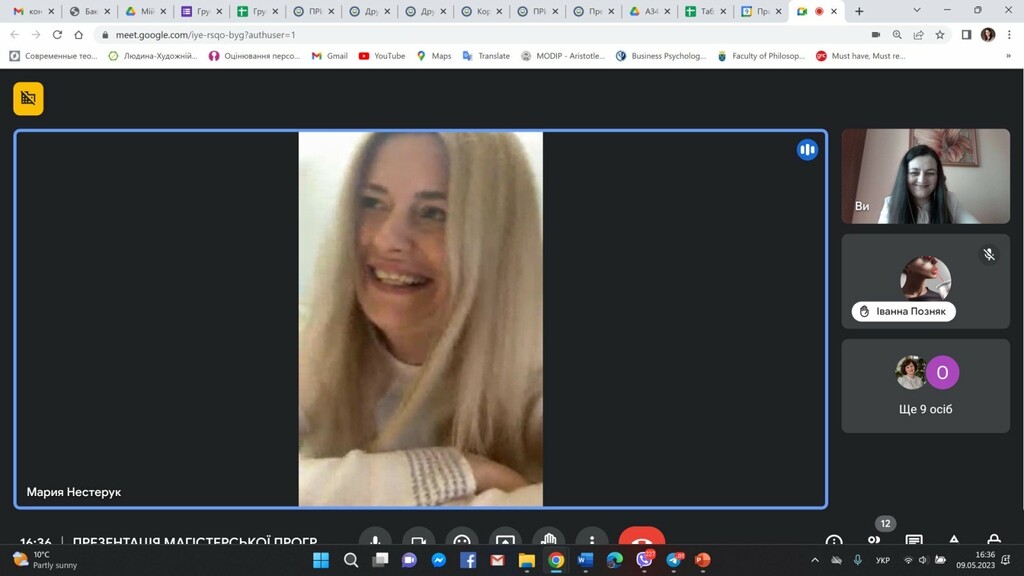Image resolution: width=1024 pixels, height=576 pixels.
Task: Bookmark this page with the star icon
Action: [940, 34]
